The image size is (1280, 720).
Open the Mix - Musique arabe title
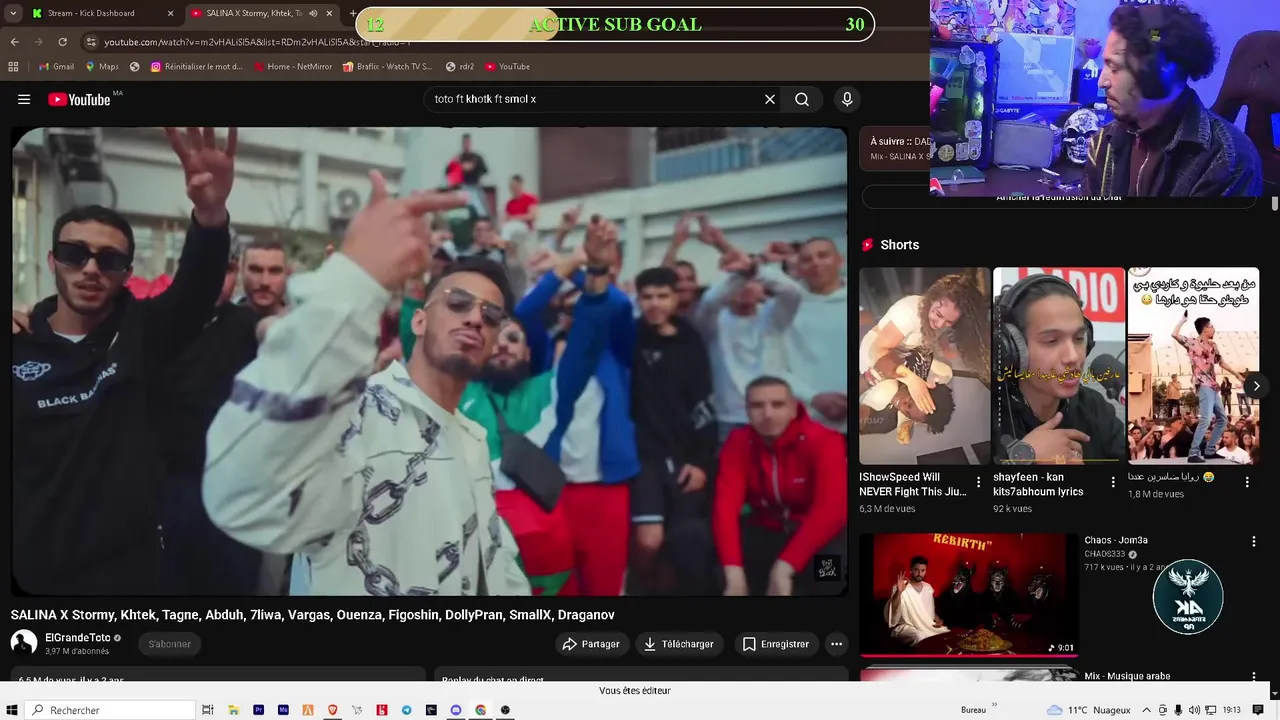(x=1127, y=676)
